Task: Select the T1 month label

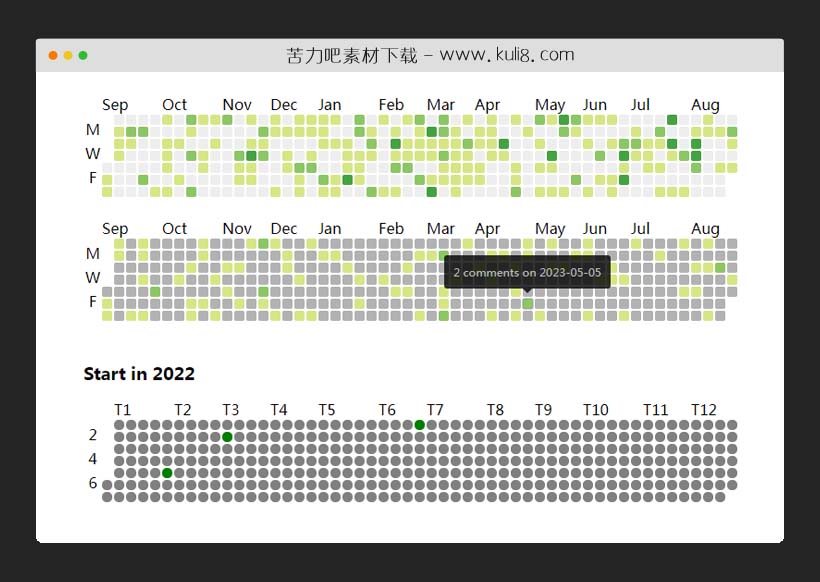Action: tap(122, 410)
